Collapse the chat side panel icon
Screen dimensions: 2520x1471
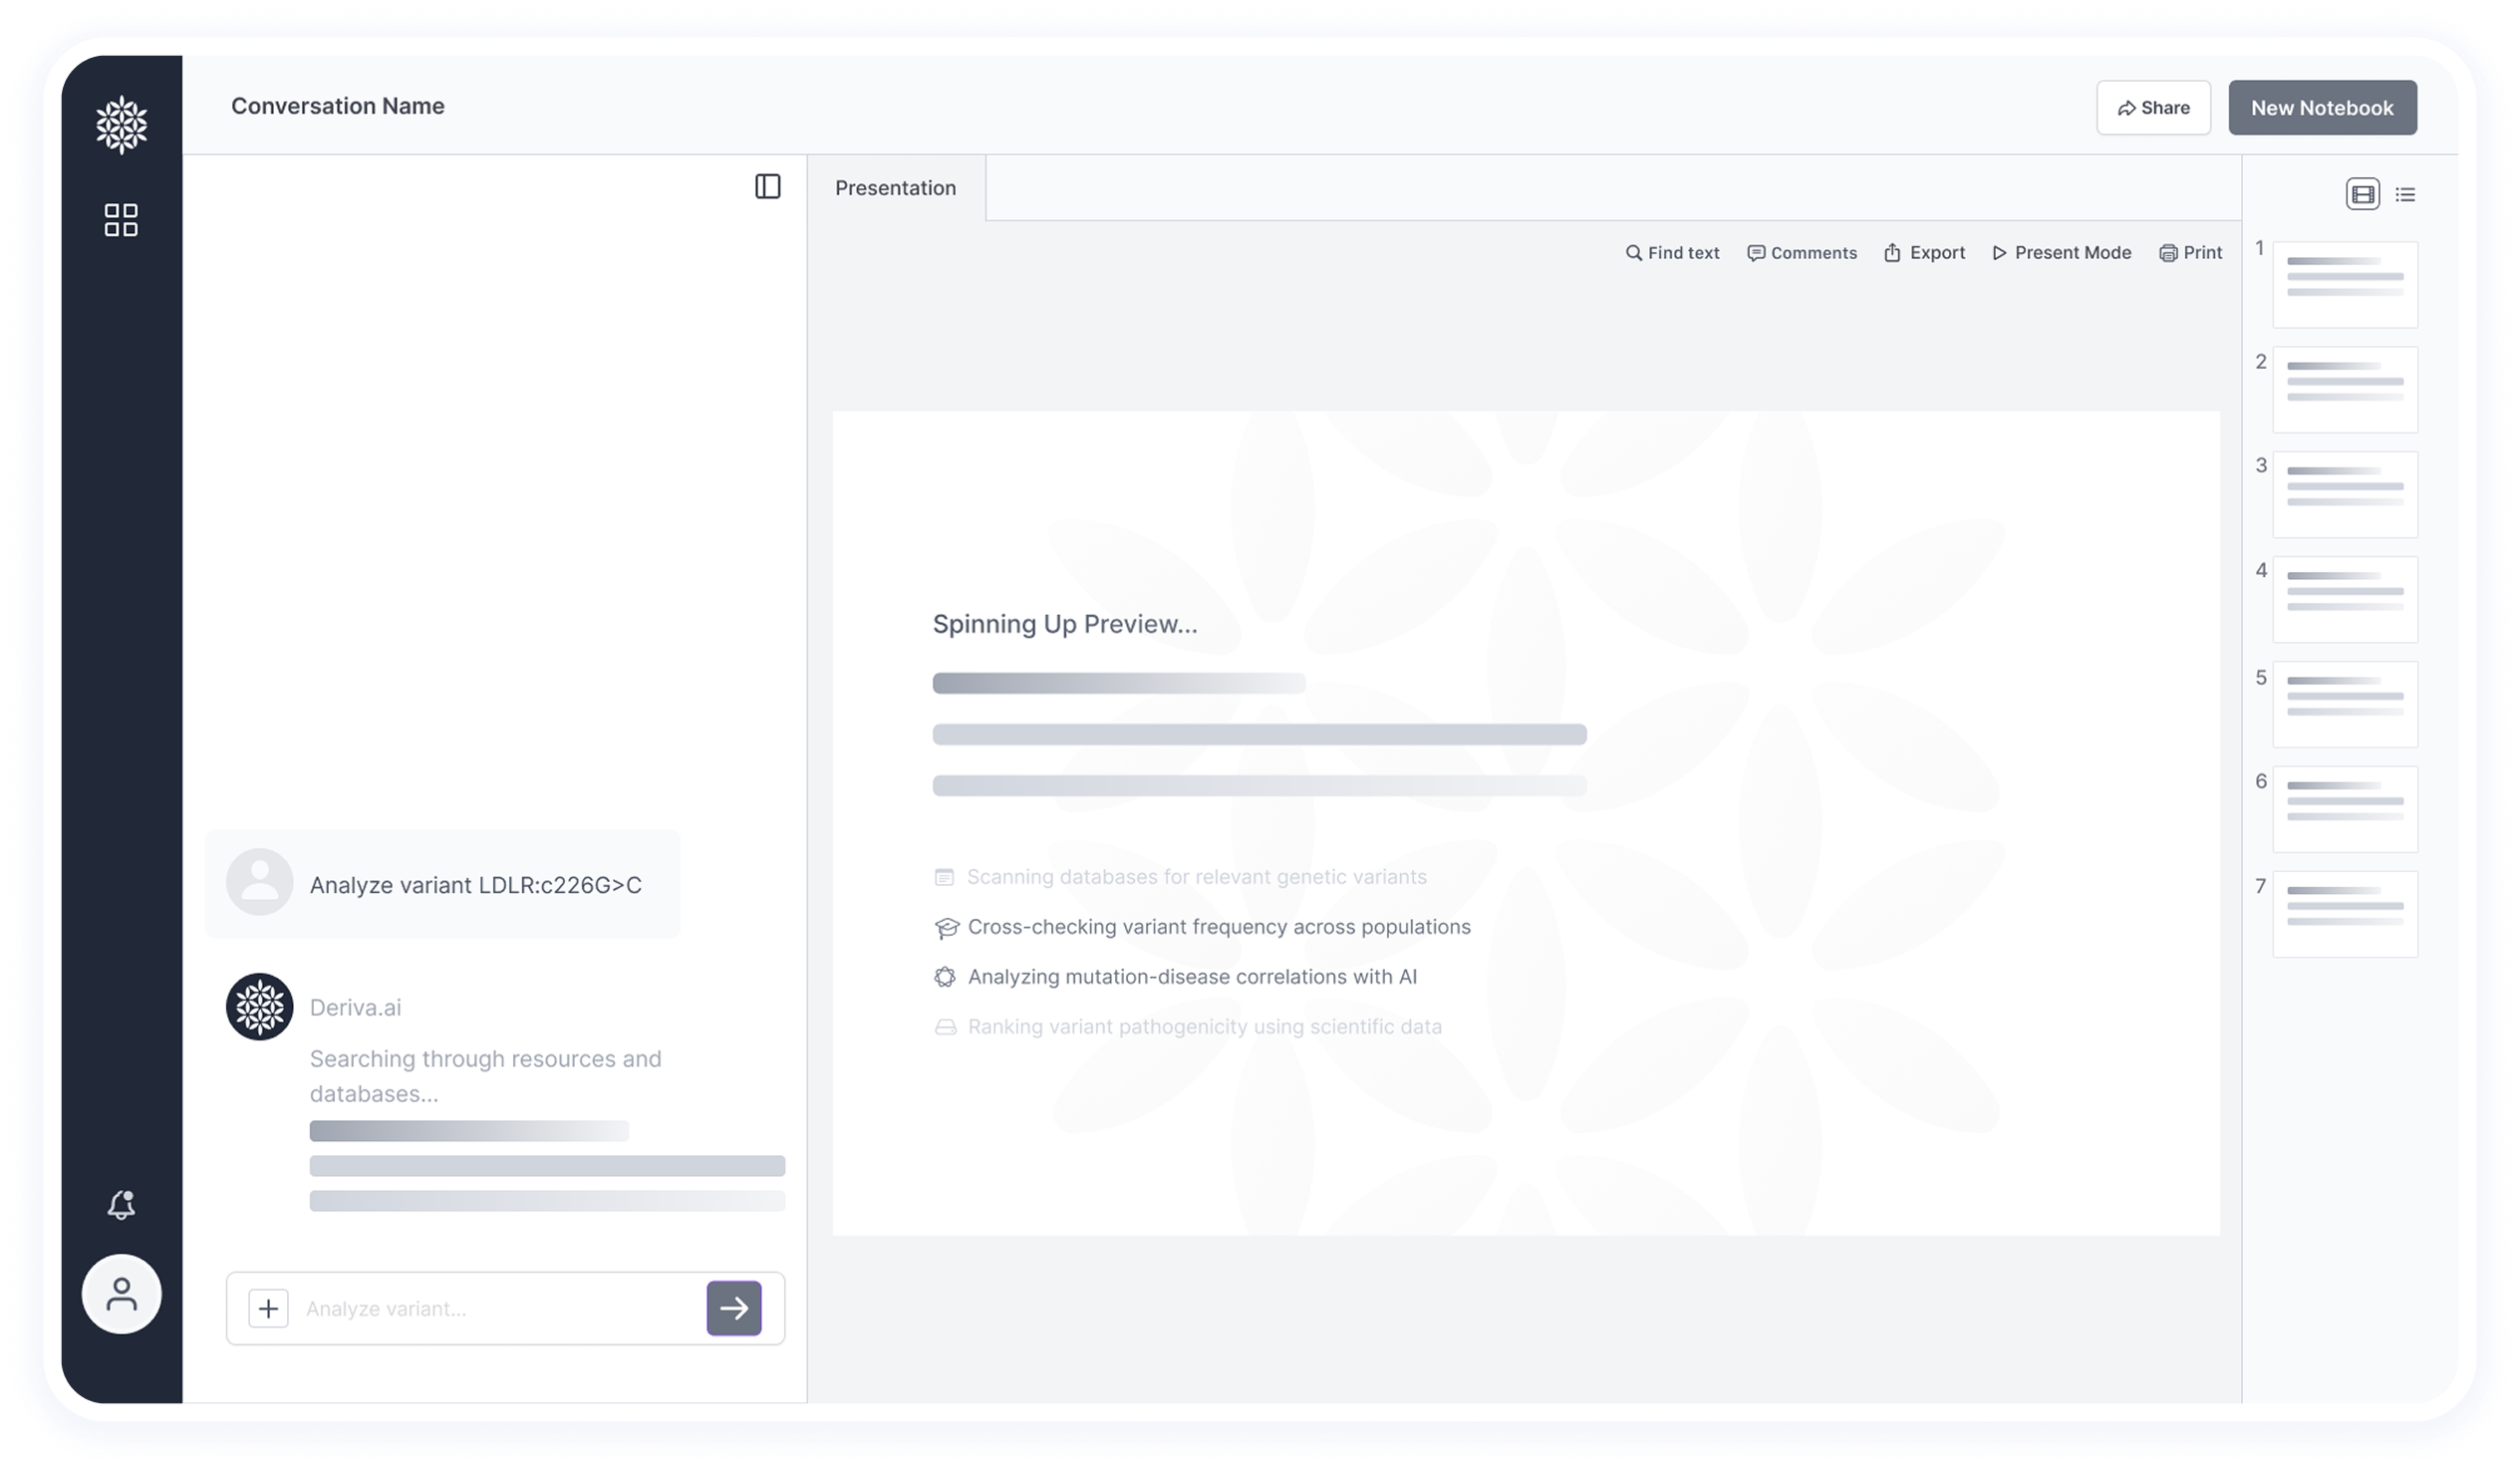point(767,187)
